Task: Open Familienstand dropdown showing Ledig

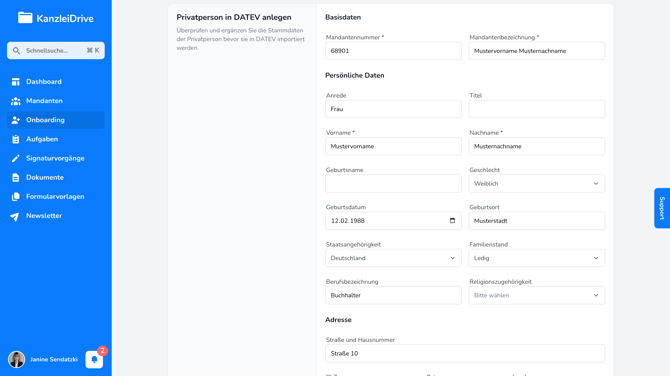Action: 537,258
